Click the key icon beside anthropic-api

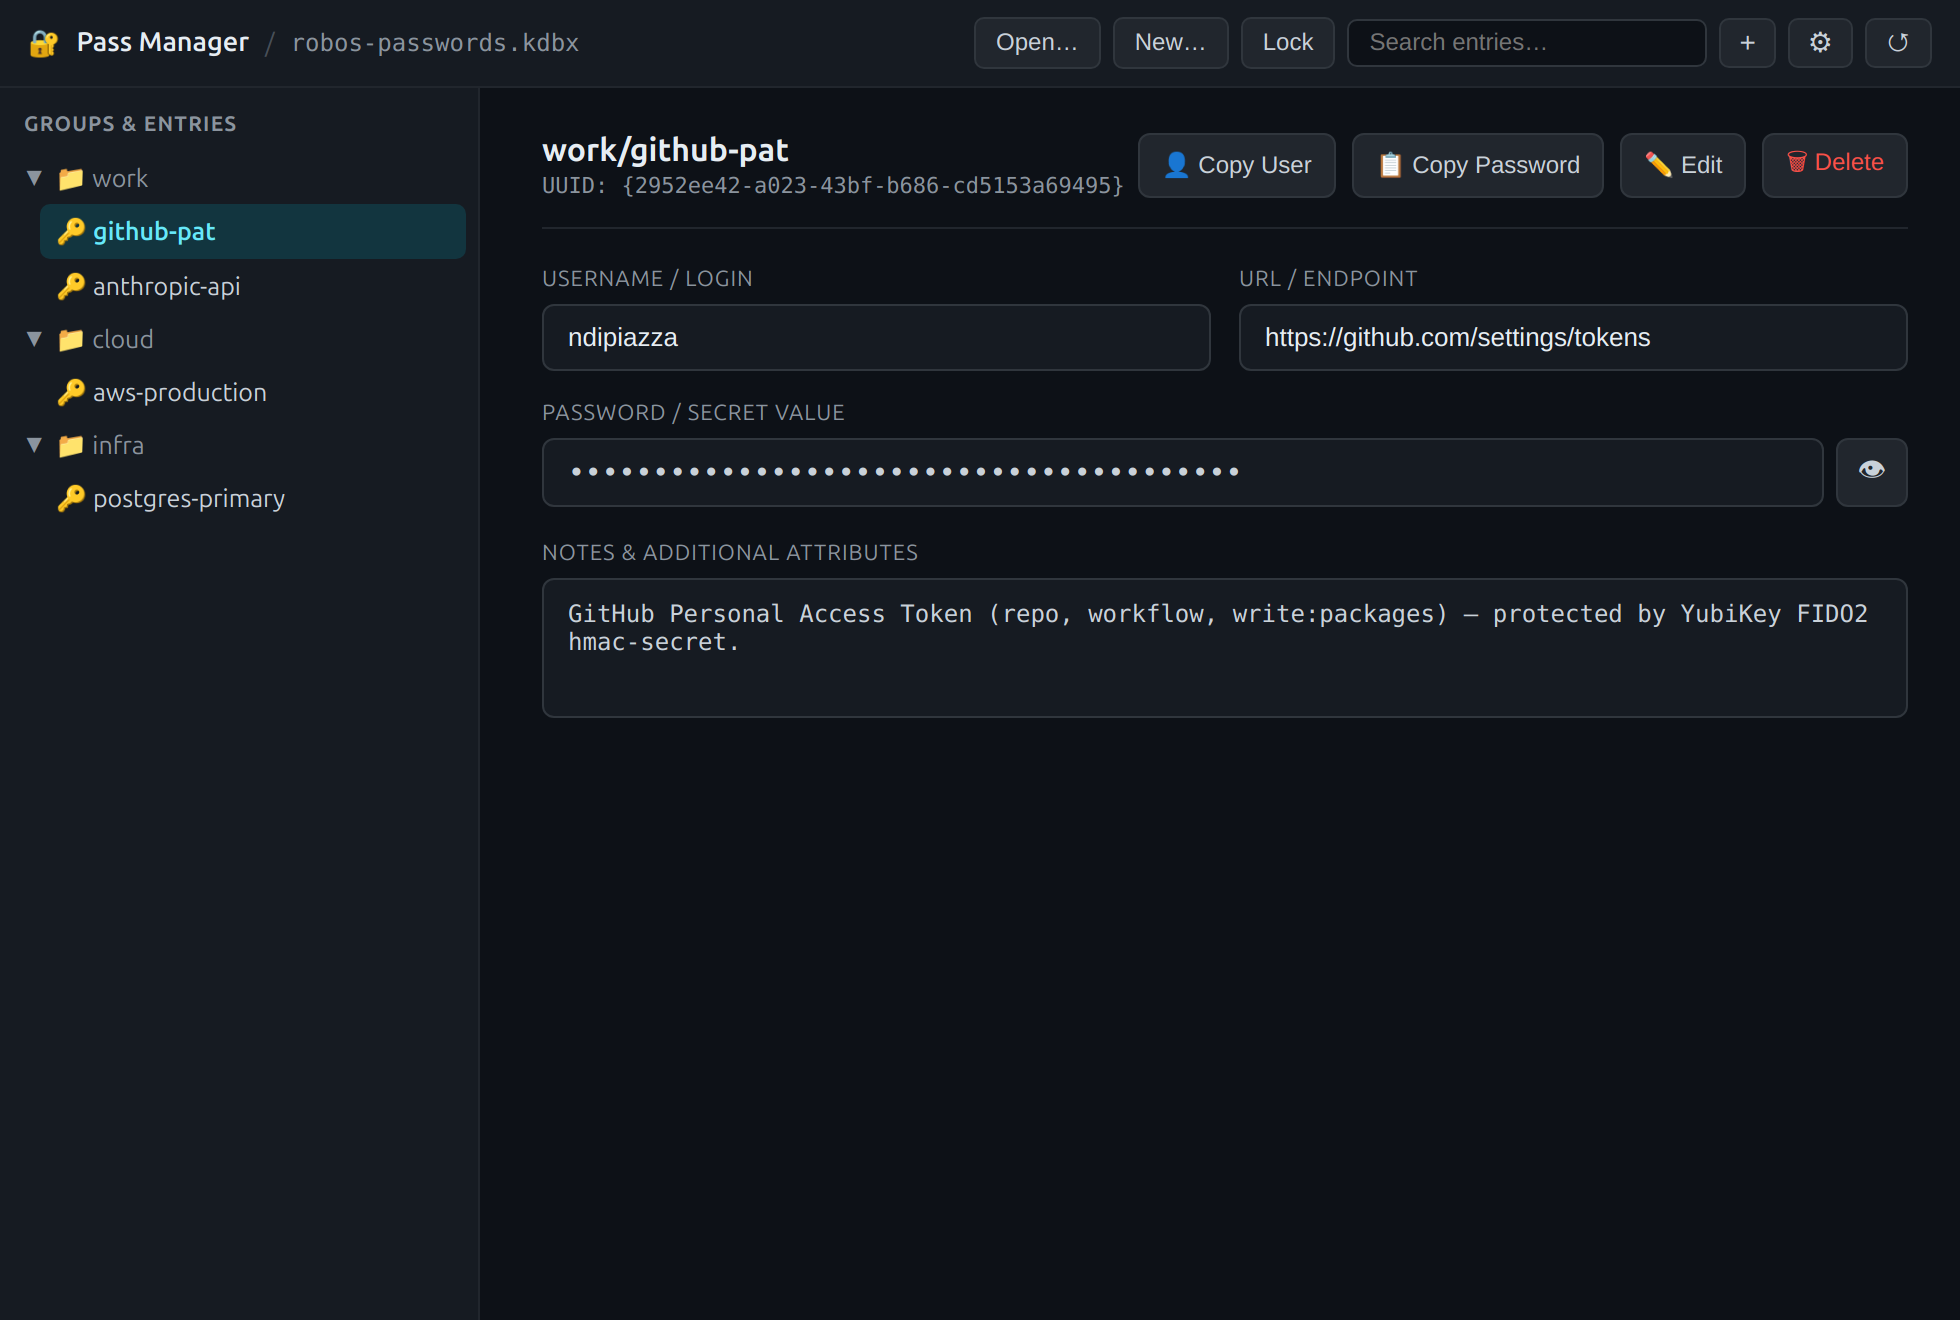coord(71,287)
